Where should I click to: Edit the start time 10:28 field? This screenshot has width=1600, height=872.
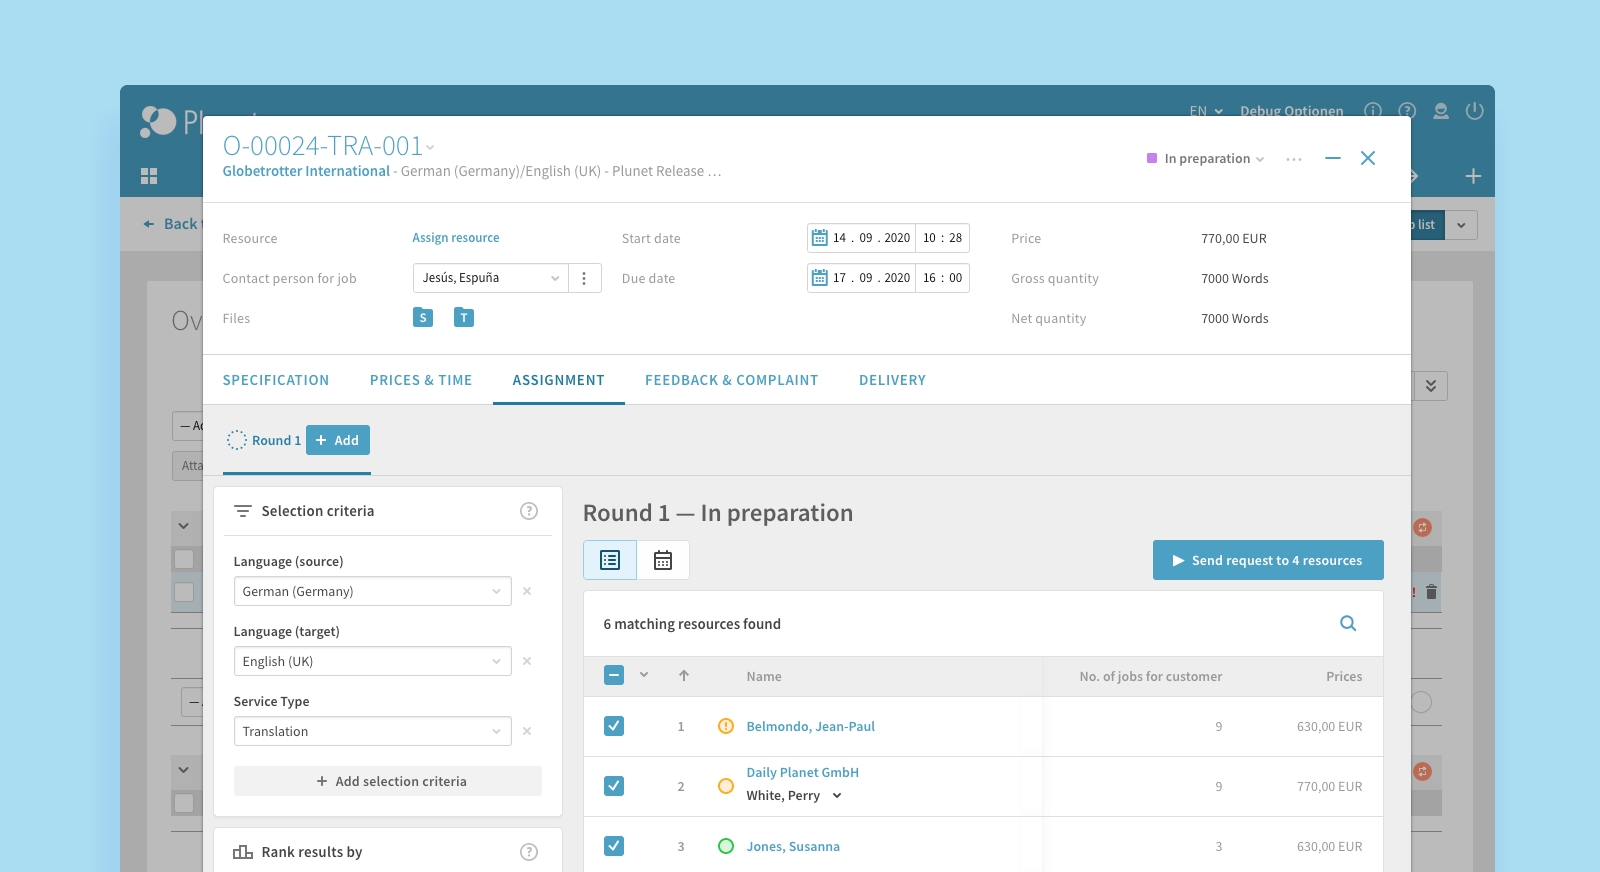coord(943,238)
